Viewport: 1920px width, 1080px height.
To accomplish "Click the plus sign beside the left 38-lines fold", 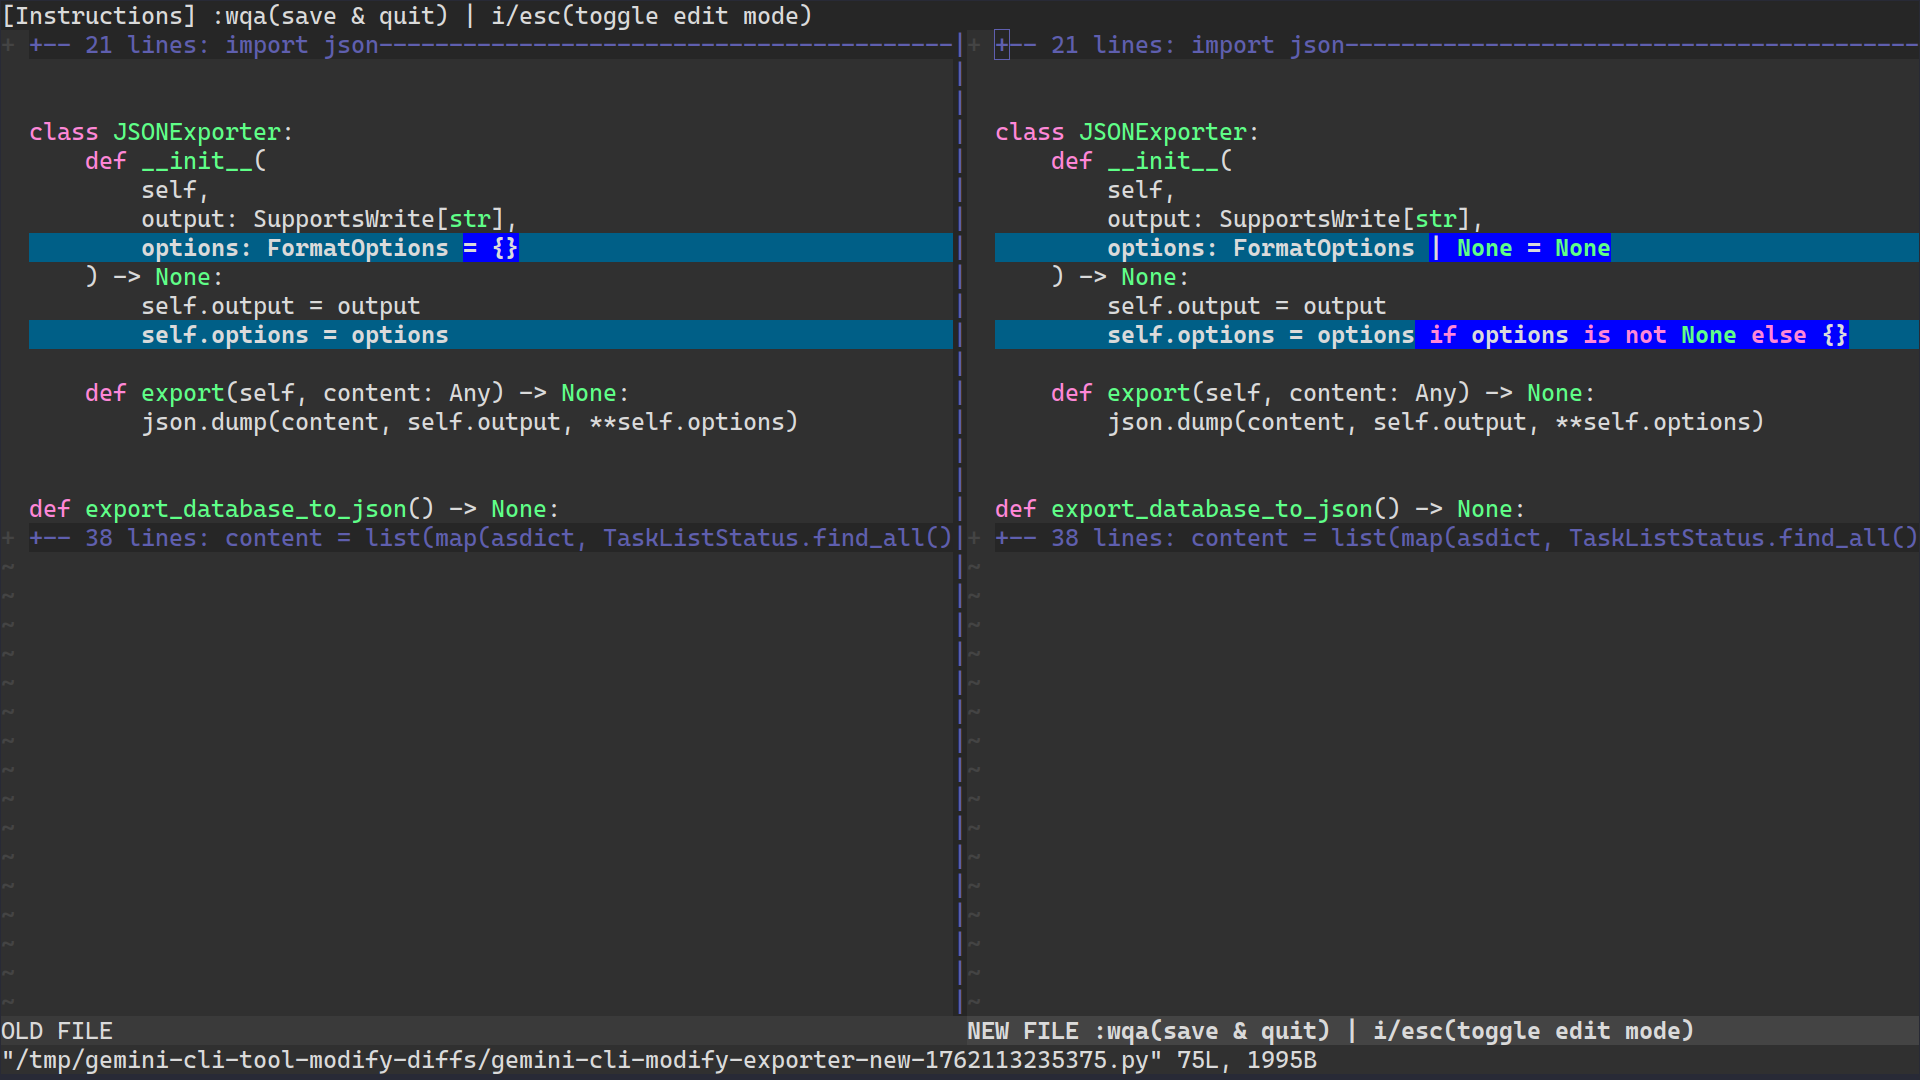I will point(8,537).
